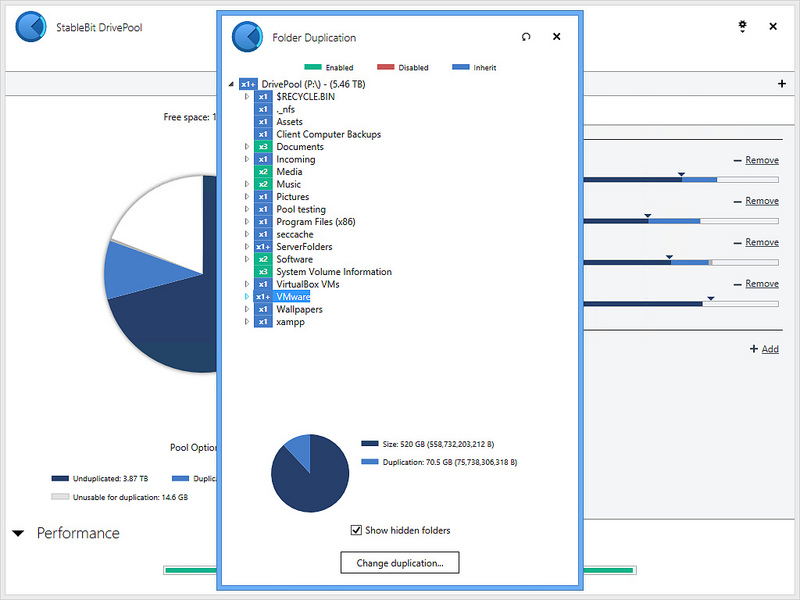Expand the Pictures folder node

247,196
